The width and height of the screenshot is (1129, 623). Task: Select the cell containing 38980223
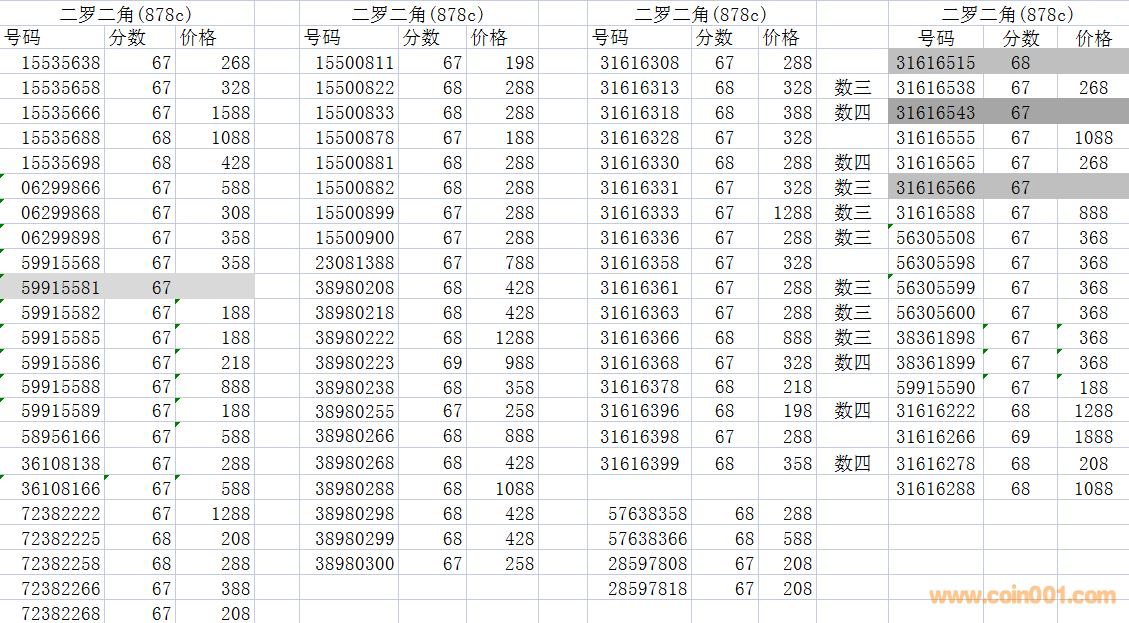355,362
